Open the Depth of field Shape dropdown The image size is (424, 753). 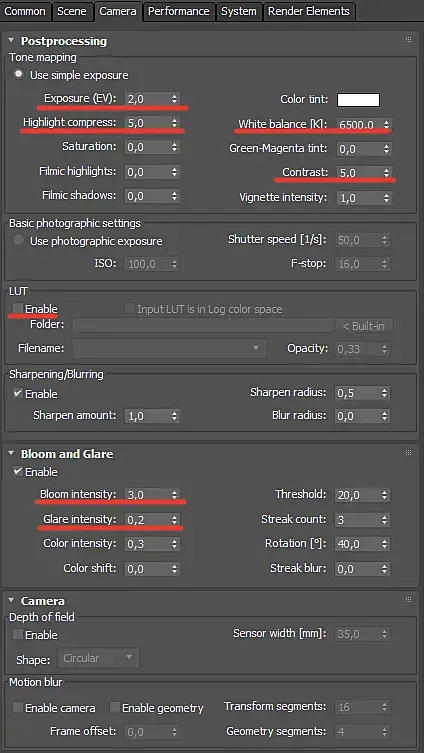[98, 658]
